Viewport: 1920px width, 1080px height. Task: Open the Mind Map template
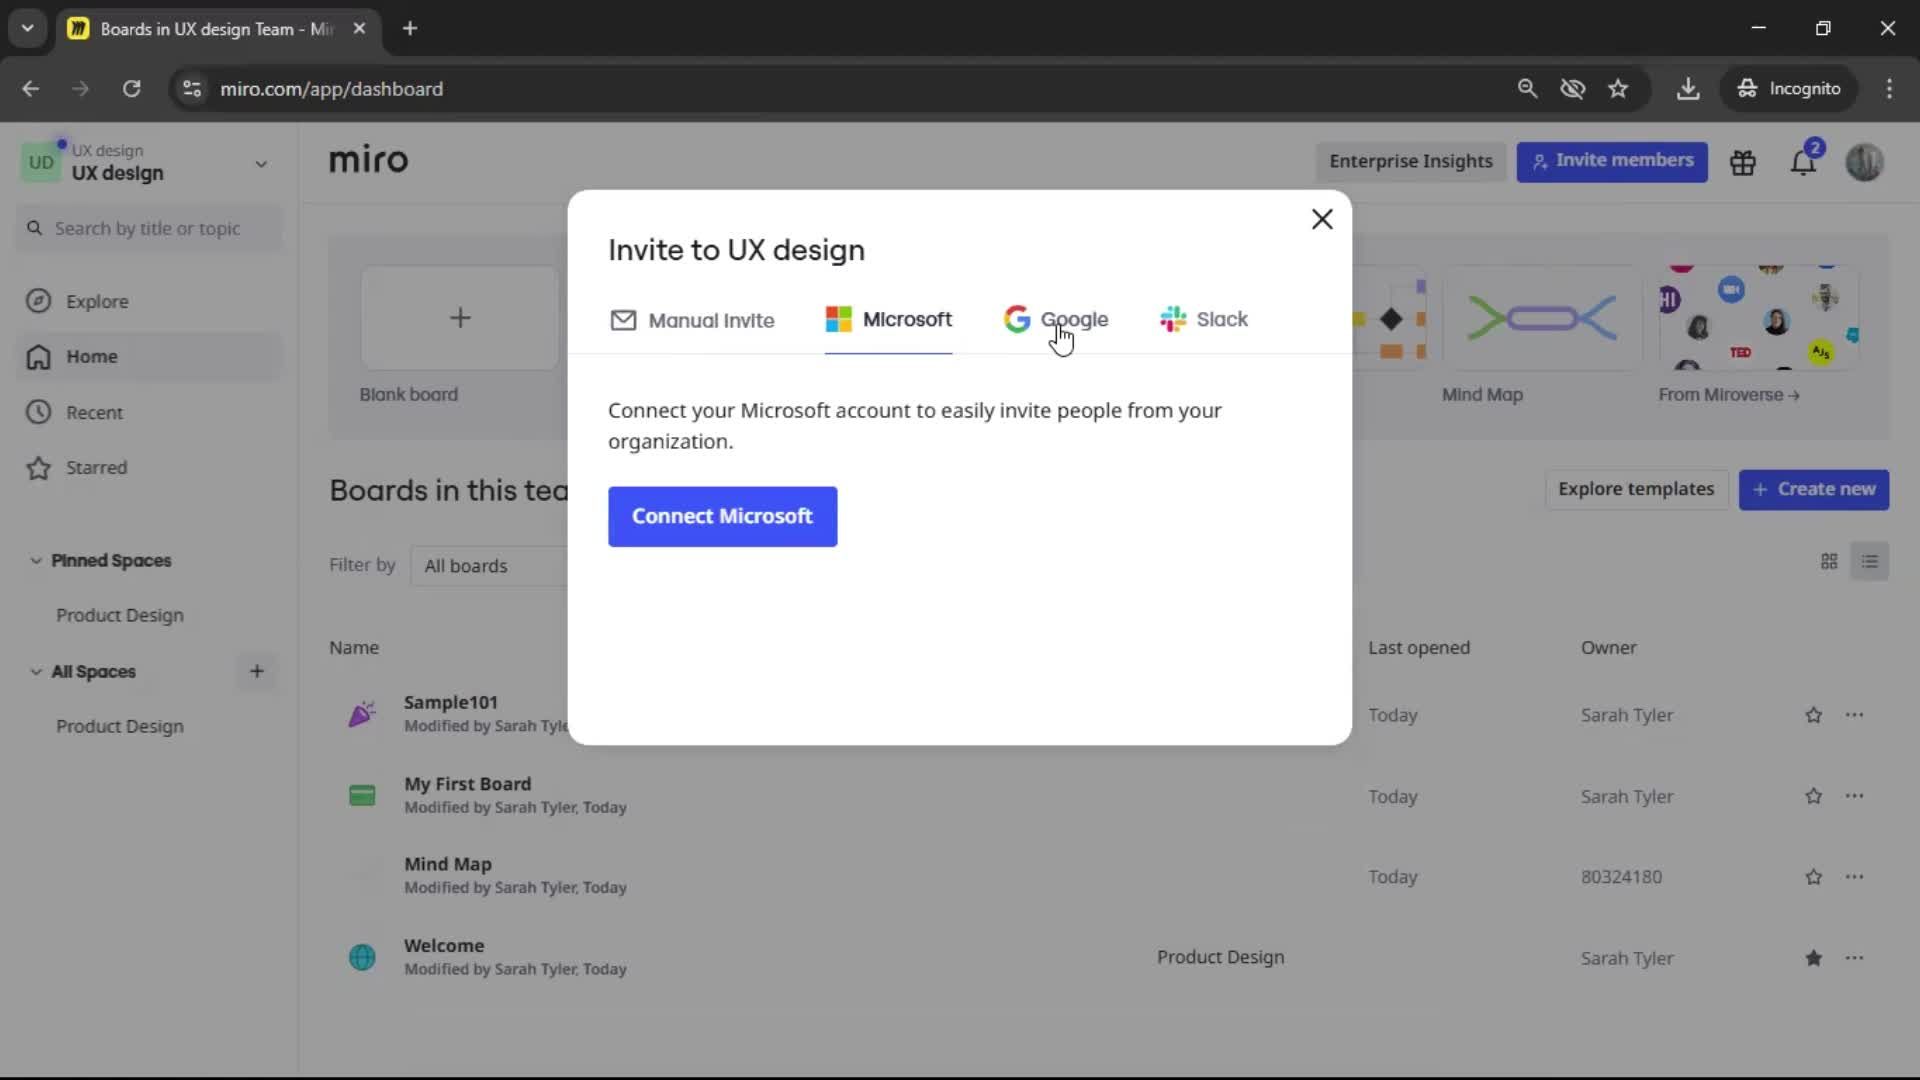1541,318
